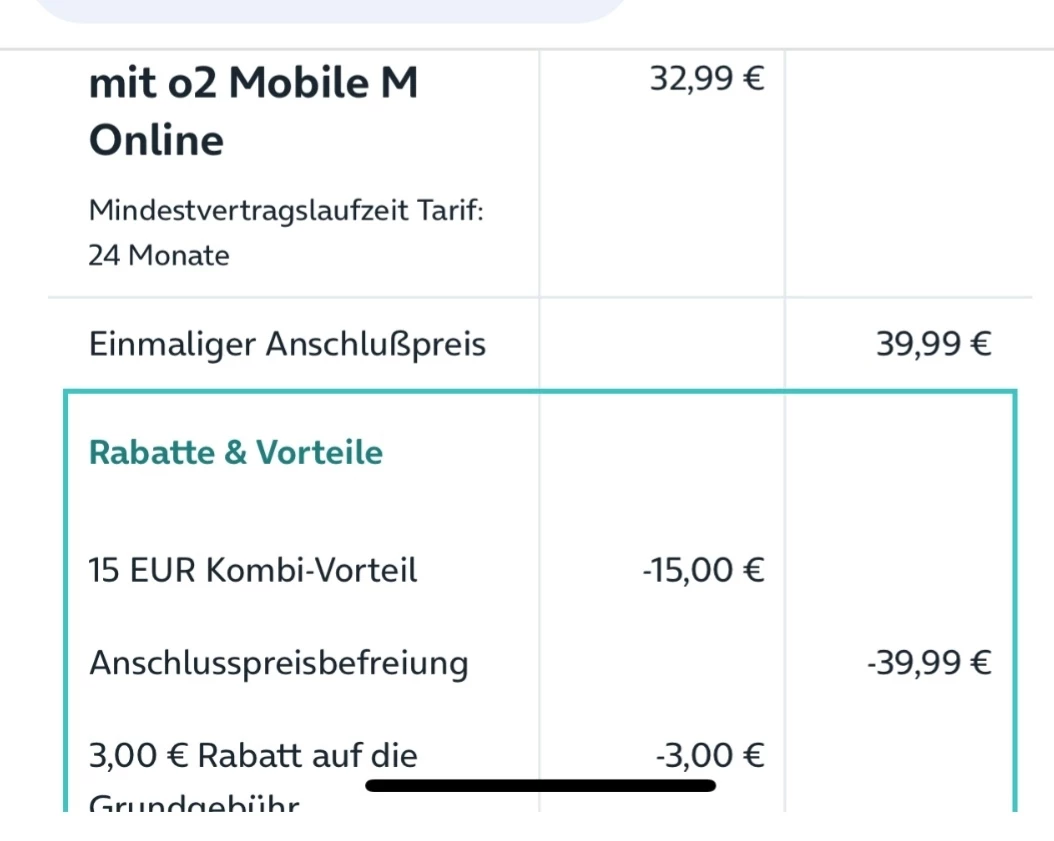Screen dimensions: 1054x841
Task: Tap the positive 39,99 € connection fee
Action: (933, 345)
